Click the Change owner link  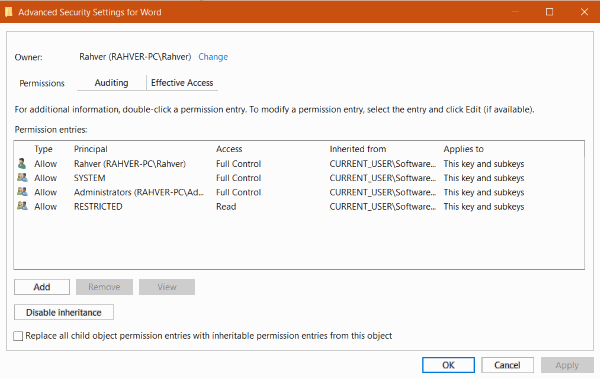pyautogui.click(x=213, y=57)
